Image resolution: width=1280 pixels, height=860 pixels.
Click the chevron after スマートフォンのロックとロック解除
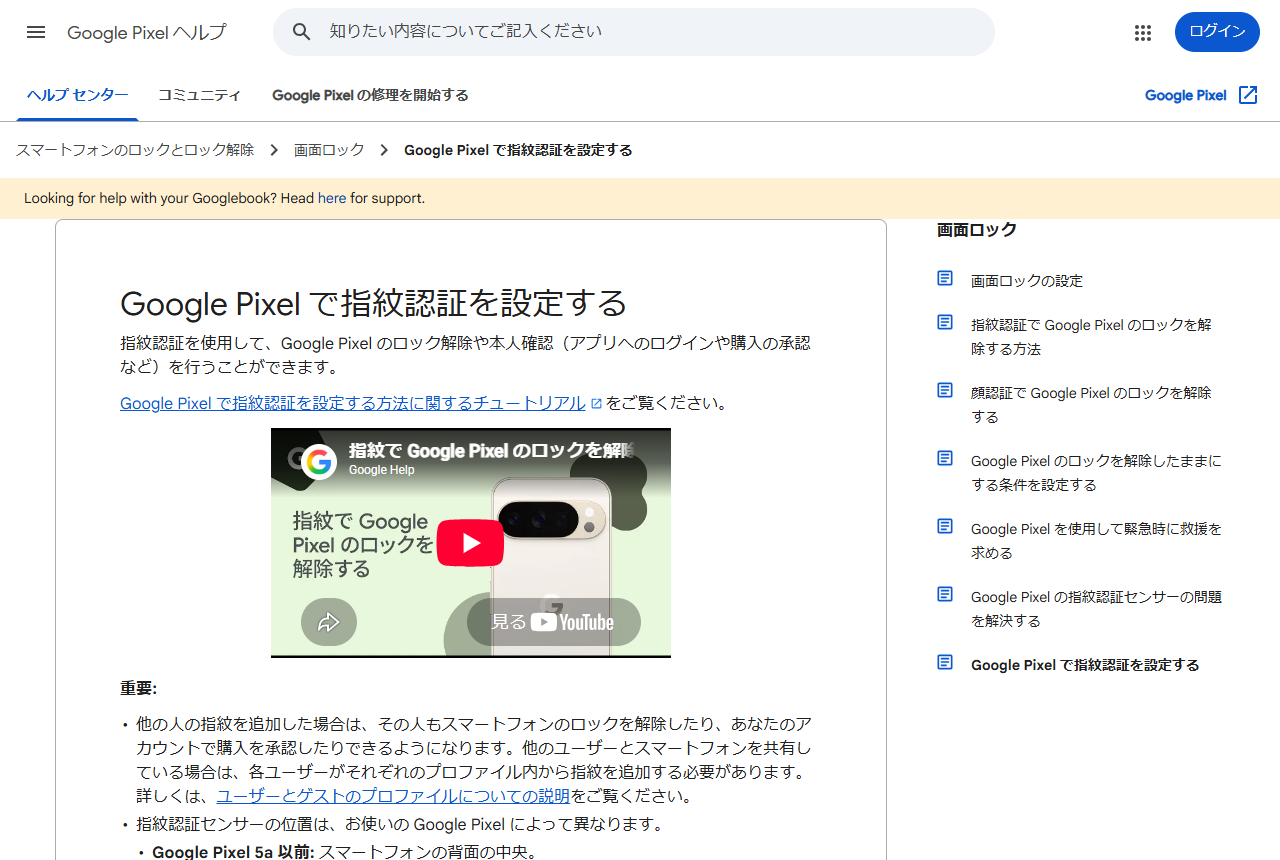coord(274,150)
